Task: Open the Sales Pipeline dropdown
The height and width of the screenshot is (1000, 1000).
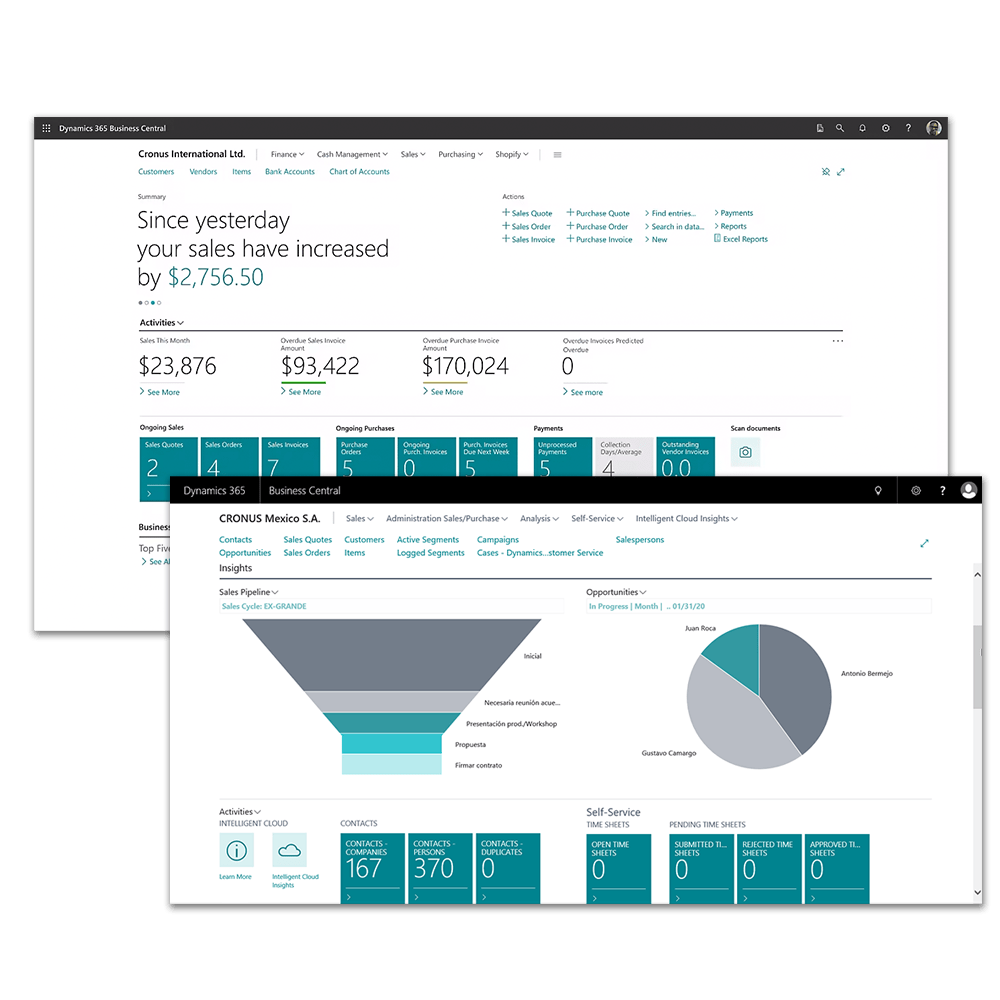Action: pos(249,592)
